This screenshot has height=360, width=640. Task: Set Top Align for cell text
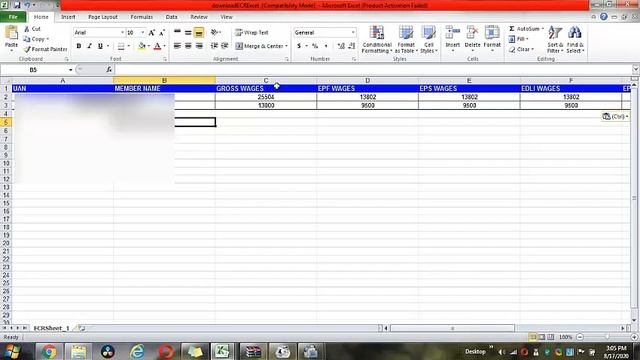point(177,32)
